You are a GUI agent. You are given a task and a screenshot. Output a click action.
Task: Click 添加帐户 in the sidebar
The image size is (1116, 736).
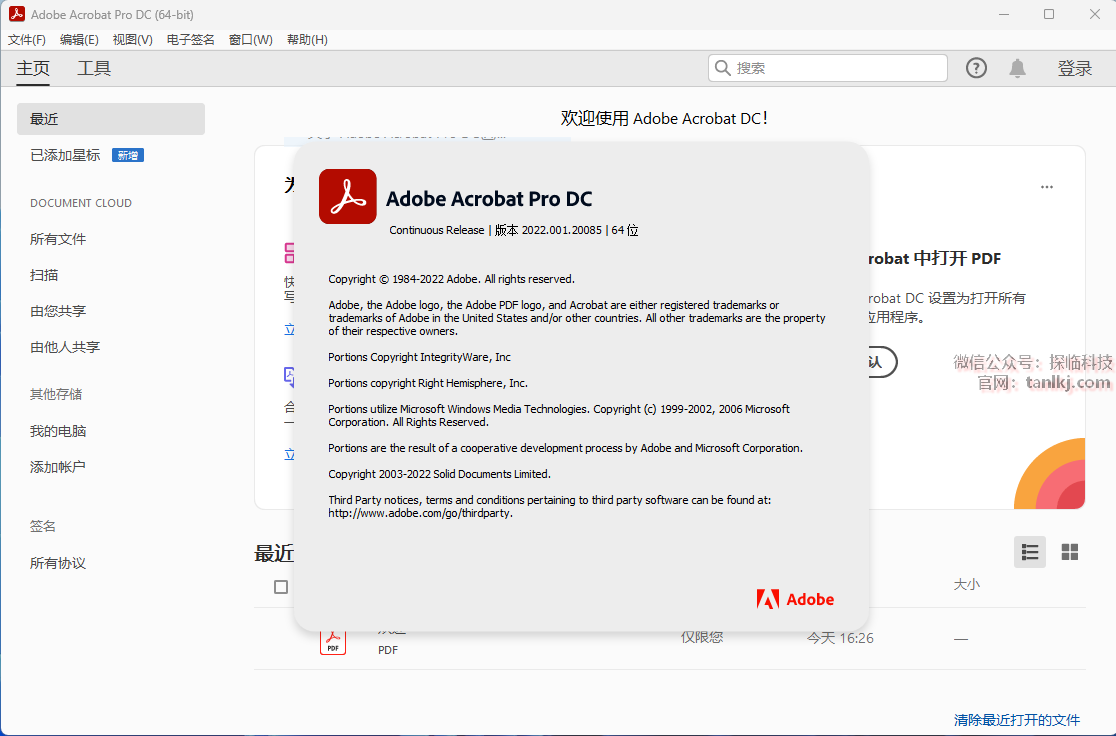pyautogui.click(x=58, y=467)
